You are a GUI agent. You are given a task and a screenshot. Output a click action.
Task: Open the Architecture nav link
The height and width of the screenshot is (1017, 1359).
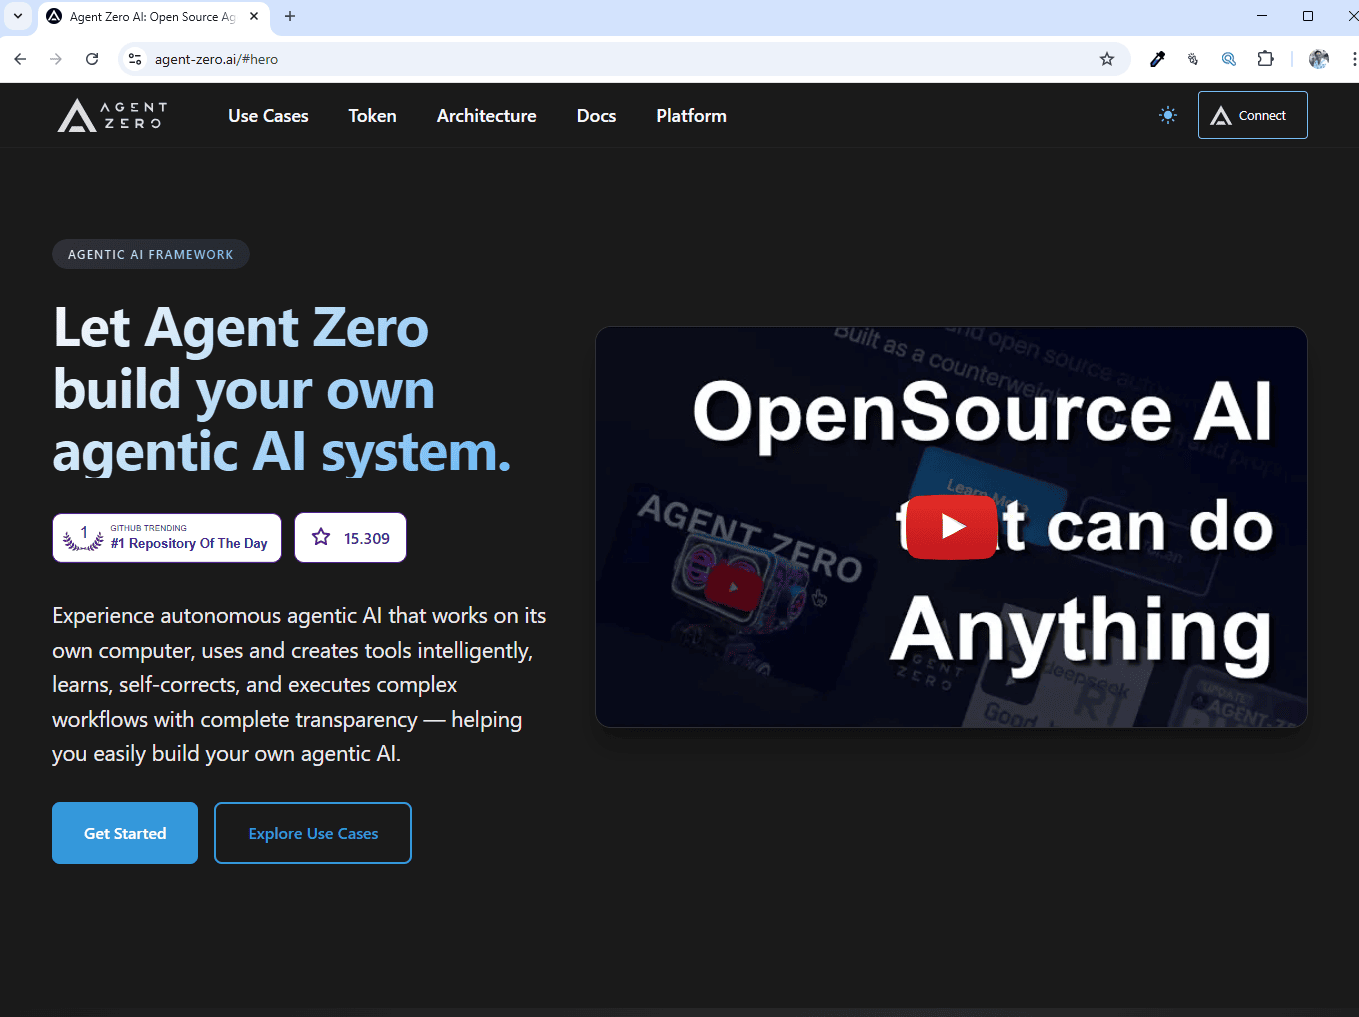[x=486, y=116]
